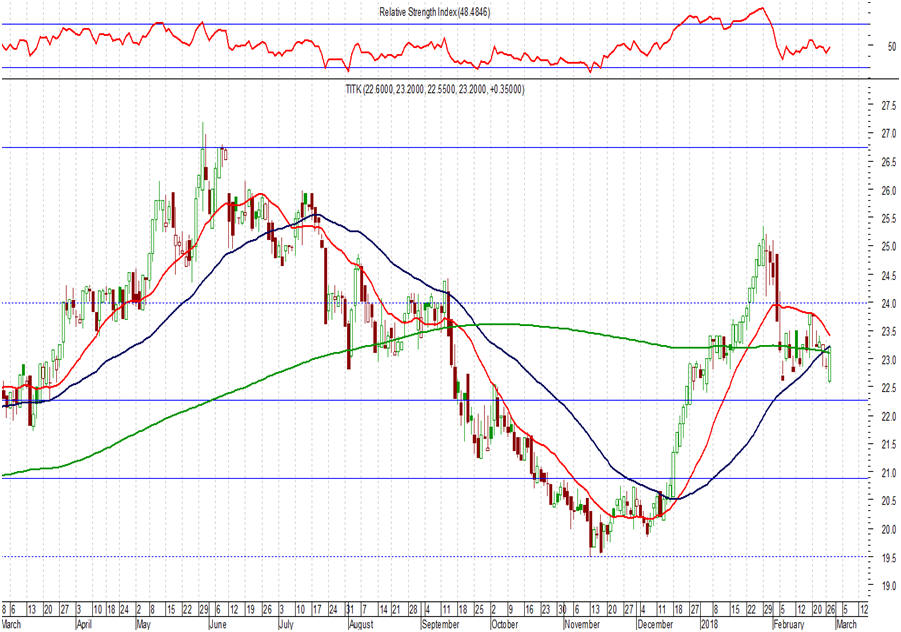The width and height of the screenshot is (901, 632).
Task: Click the 24.0 price axis label
Action: [888, 303]
